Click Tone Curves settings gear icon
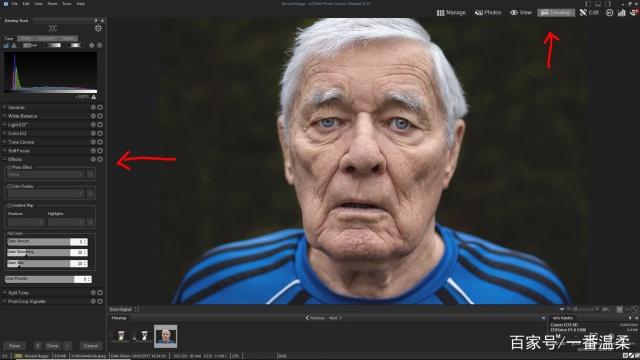The width and height of the screenshot is (640, 360). pos(93,142)
